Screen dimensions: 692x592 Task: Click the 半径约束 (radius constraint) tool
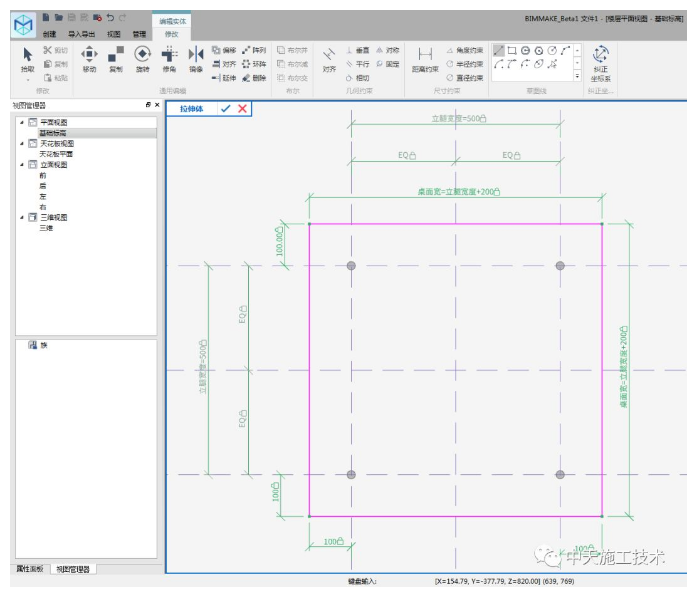pyautogui.click(x=465, y=64)
